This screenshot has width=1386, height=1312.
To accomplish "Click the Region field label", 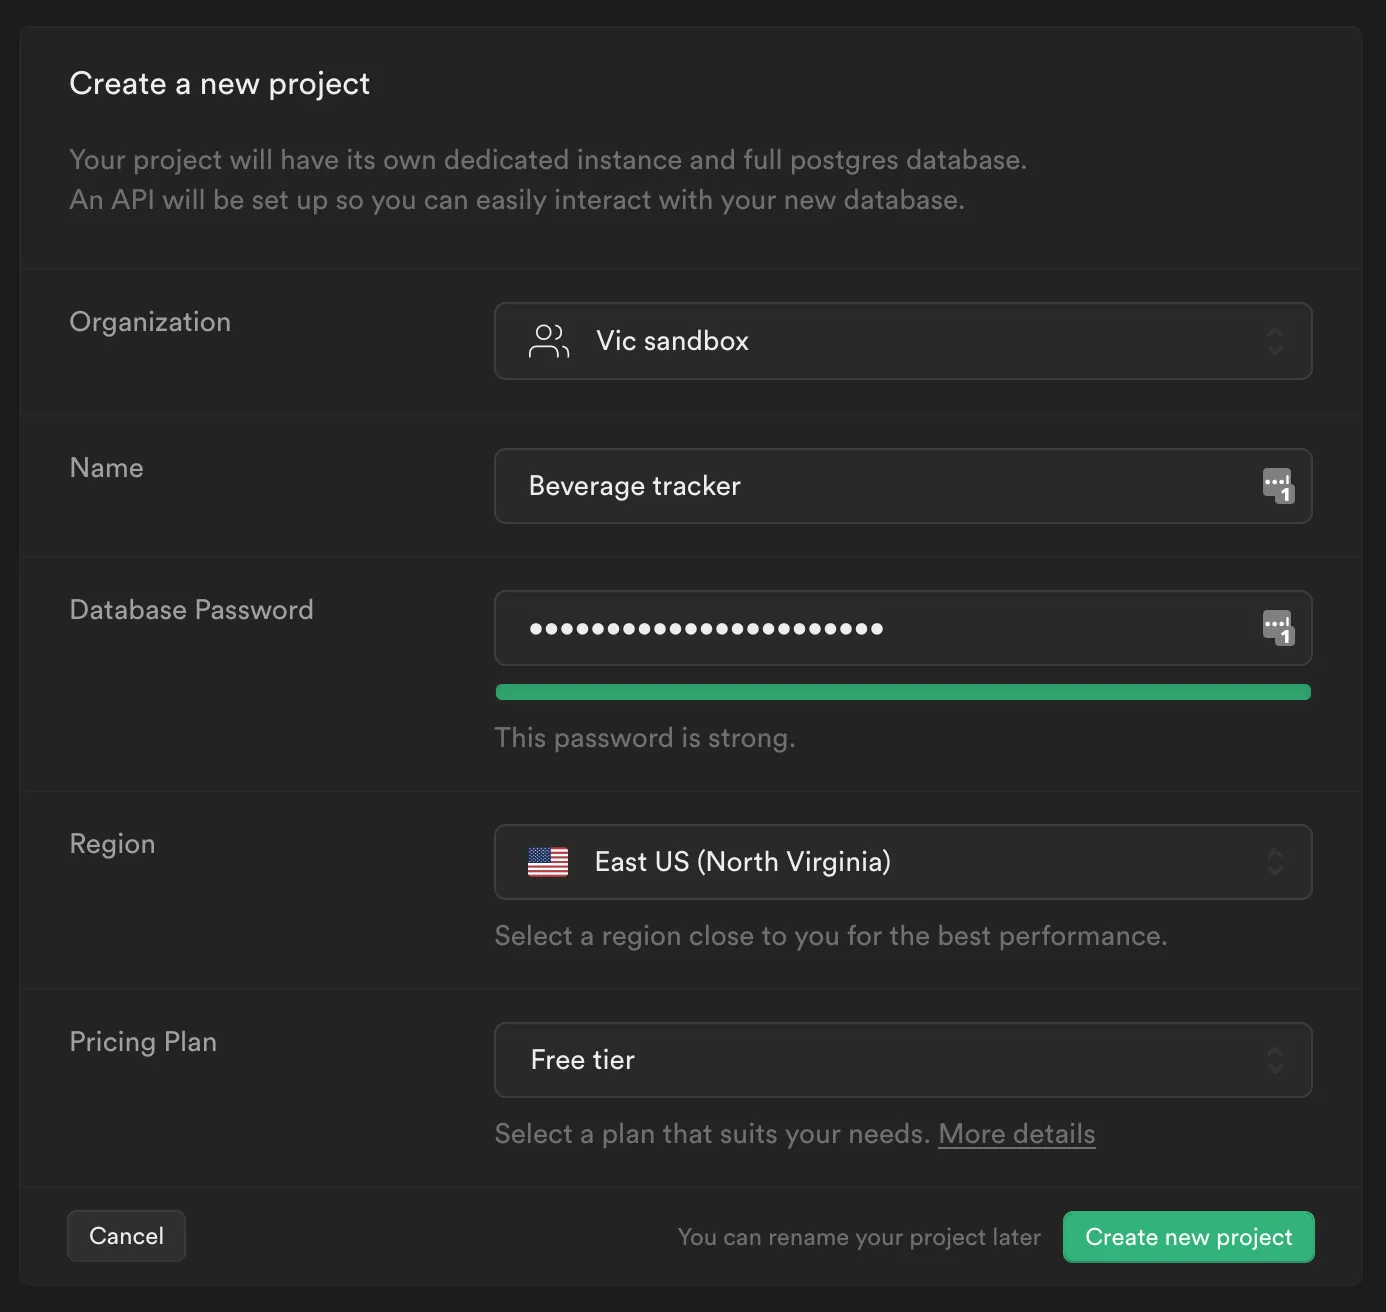I will click(112, 844).
